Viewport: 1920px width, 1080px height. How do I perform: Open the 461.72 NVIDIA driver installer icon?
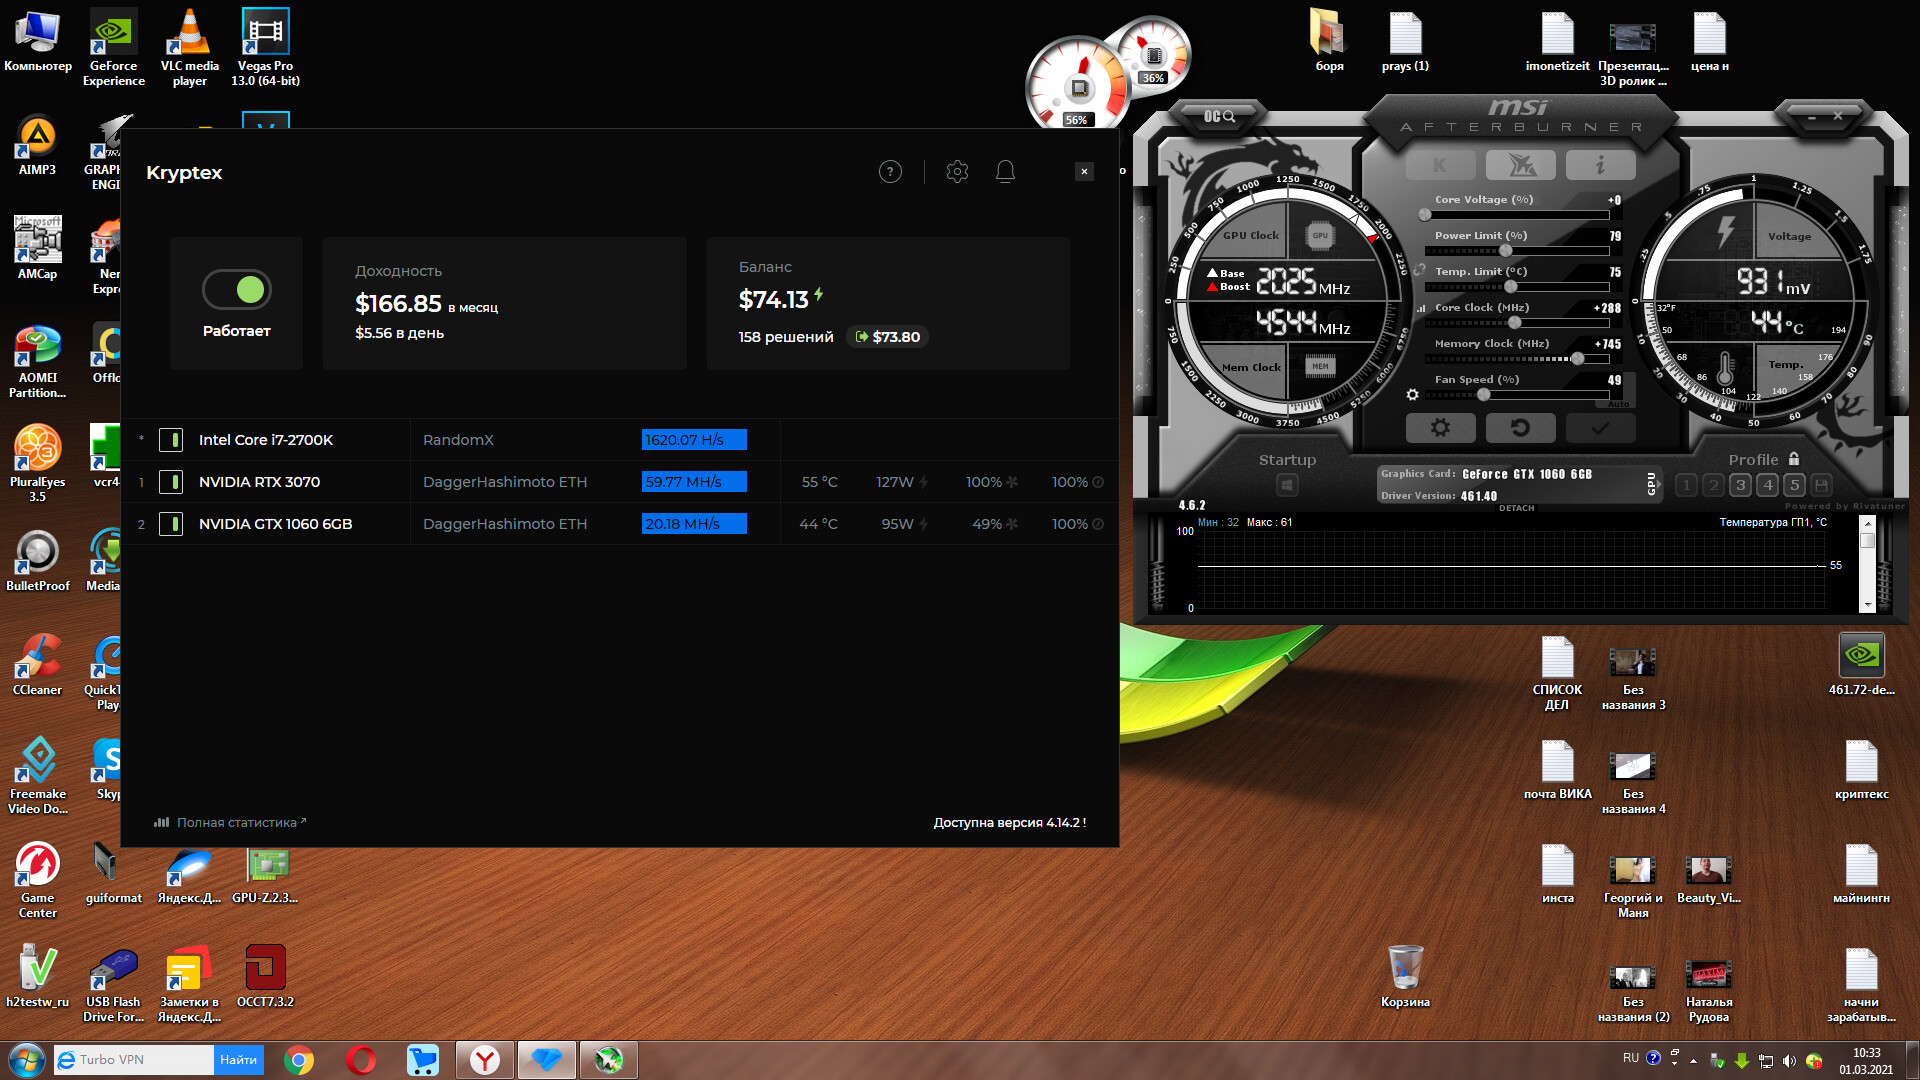1861,664
